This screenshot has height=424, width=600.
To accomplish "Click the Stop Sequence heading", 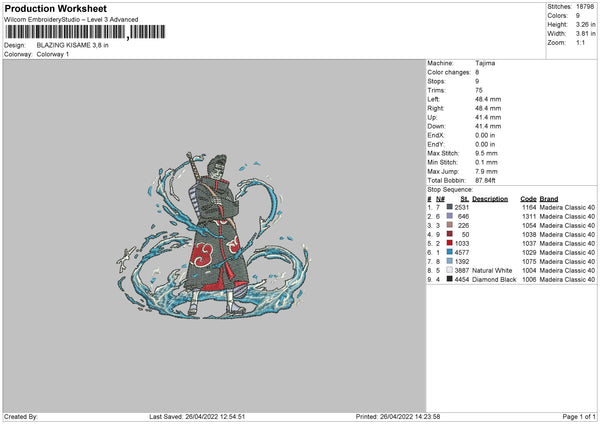I will [x=450, y=190].
